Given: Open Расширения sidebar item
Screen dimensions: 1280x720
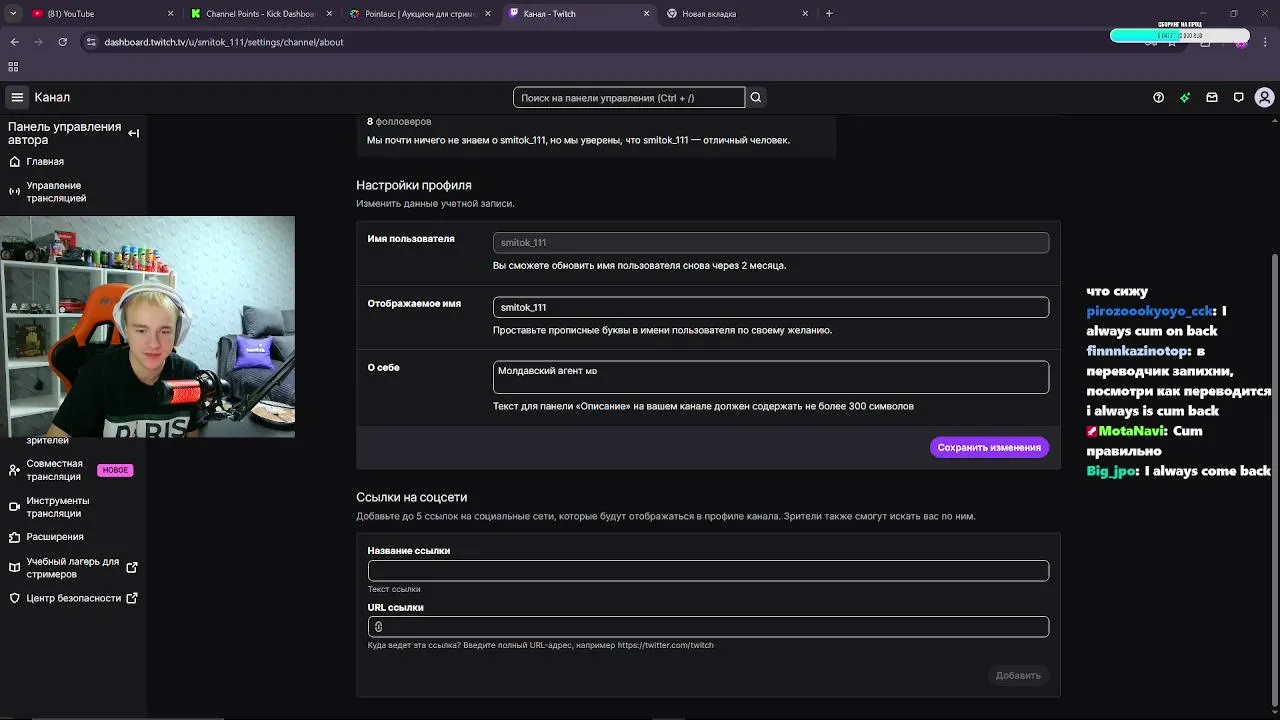Looking at the screenshot, I should click(x=55, y=537).
